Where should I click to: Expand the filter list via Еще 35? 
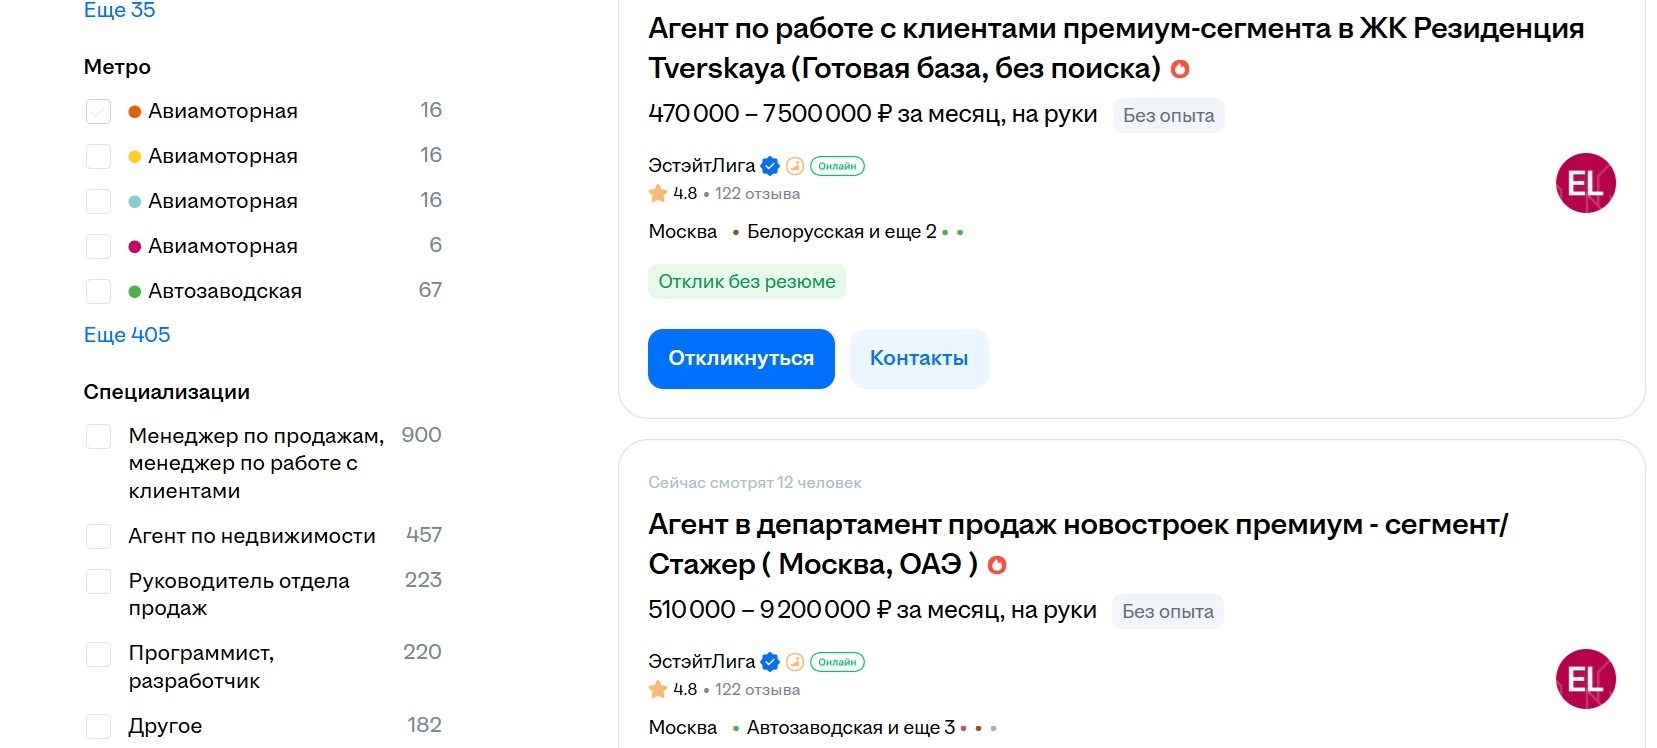(119, 10)
